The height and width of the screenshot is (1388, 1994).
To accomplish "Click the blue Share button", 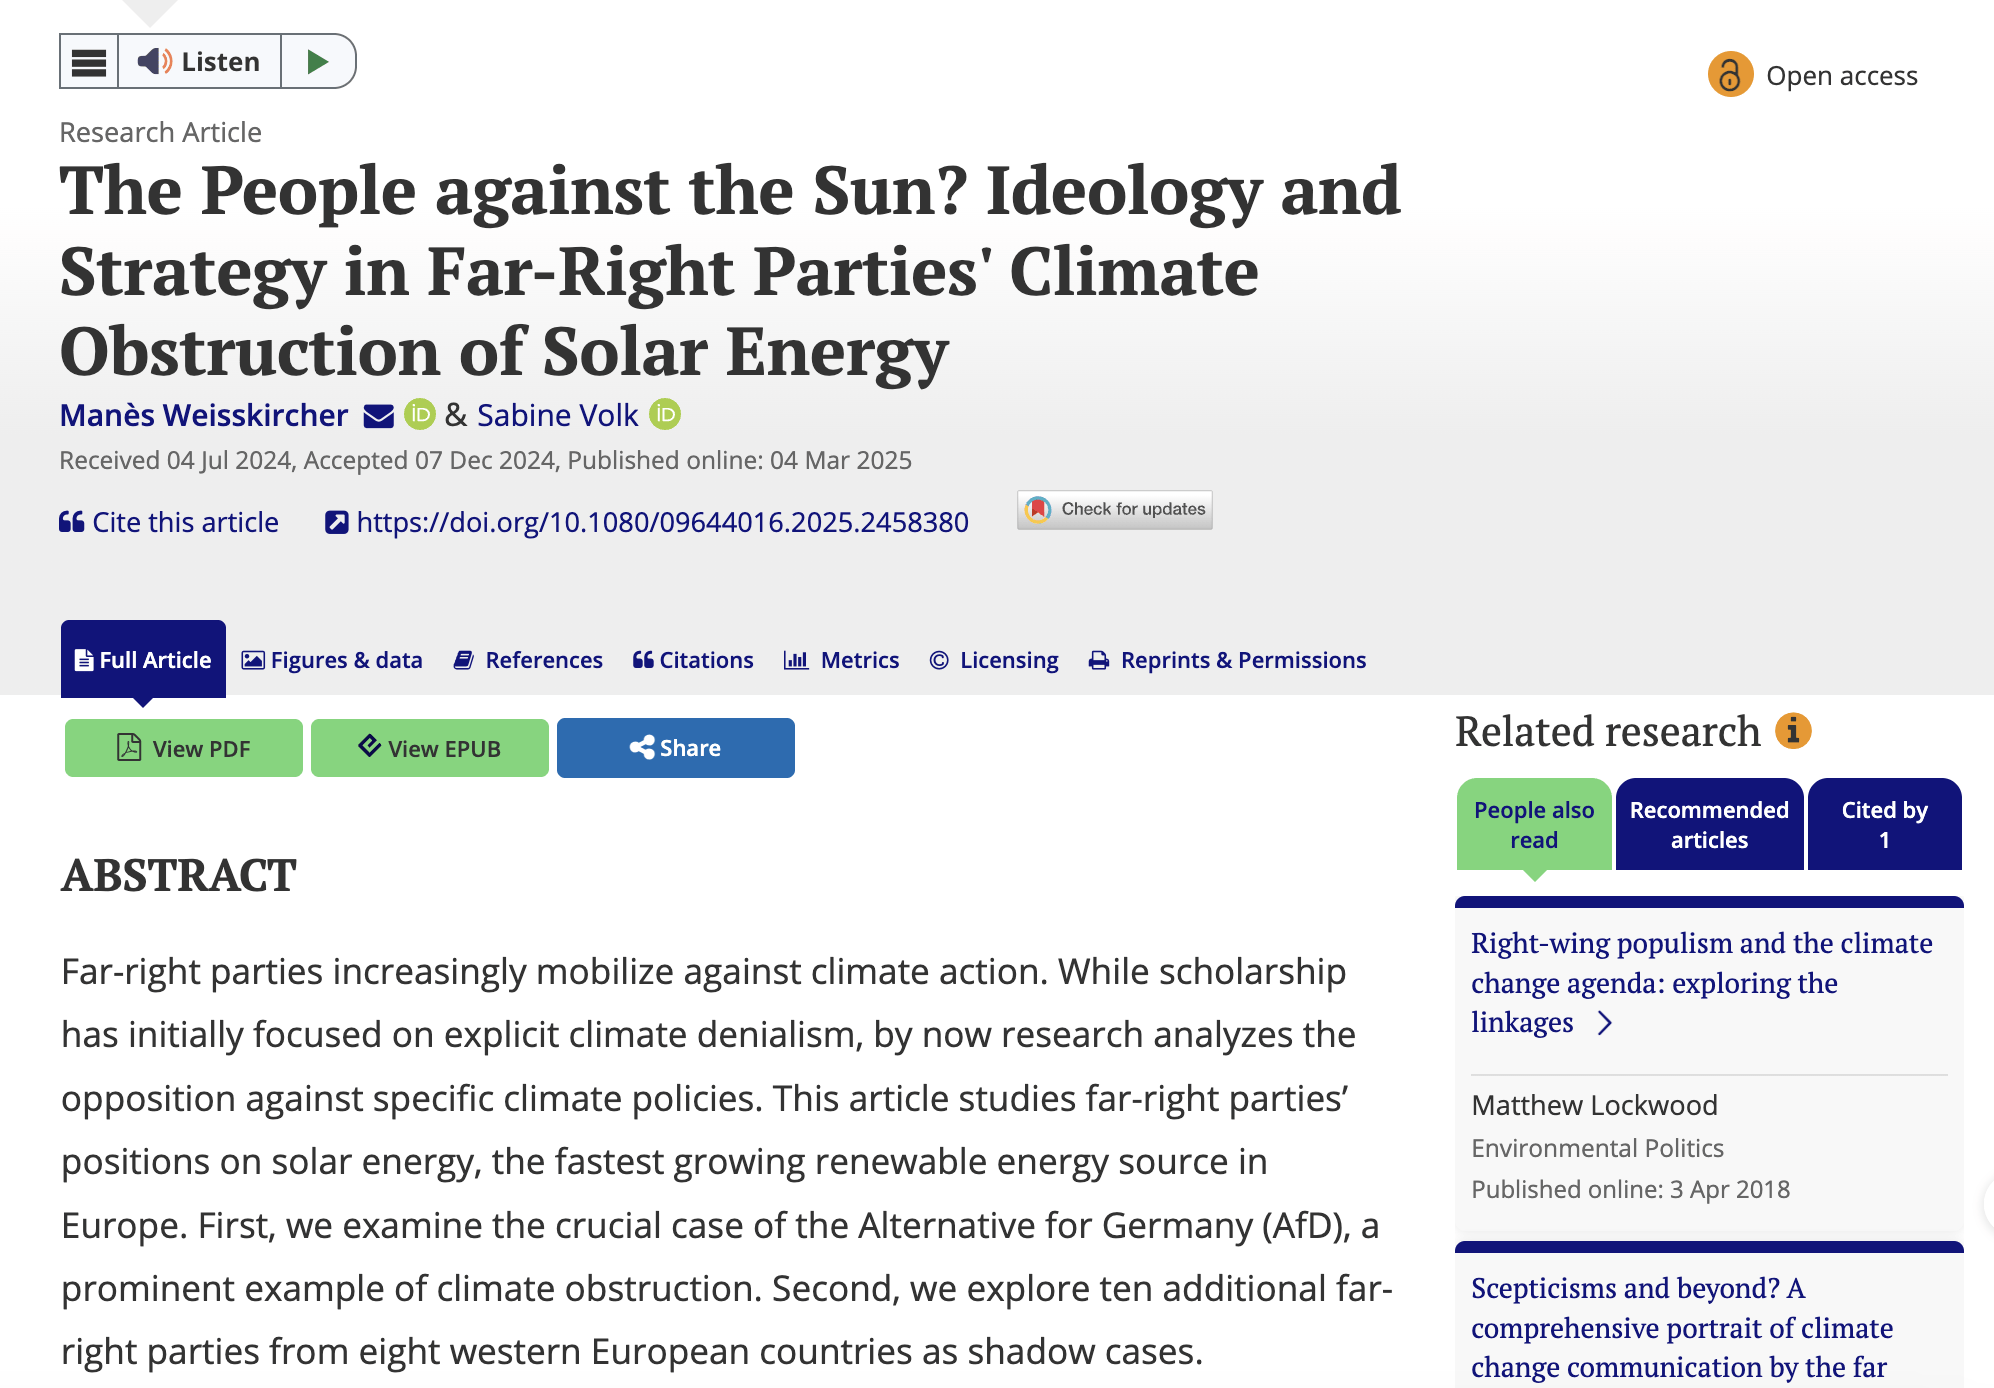I will pos(676,748).
